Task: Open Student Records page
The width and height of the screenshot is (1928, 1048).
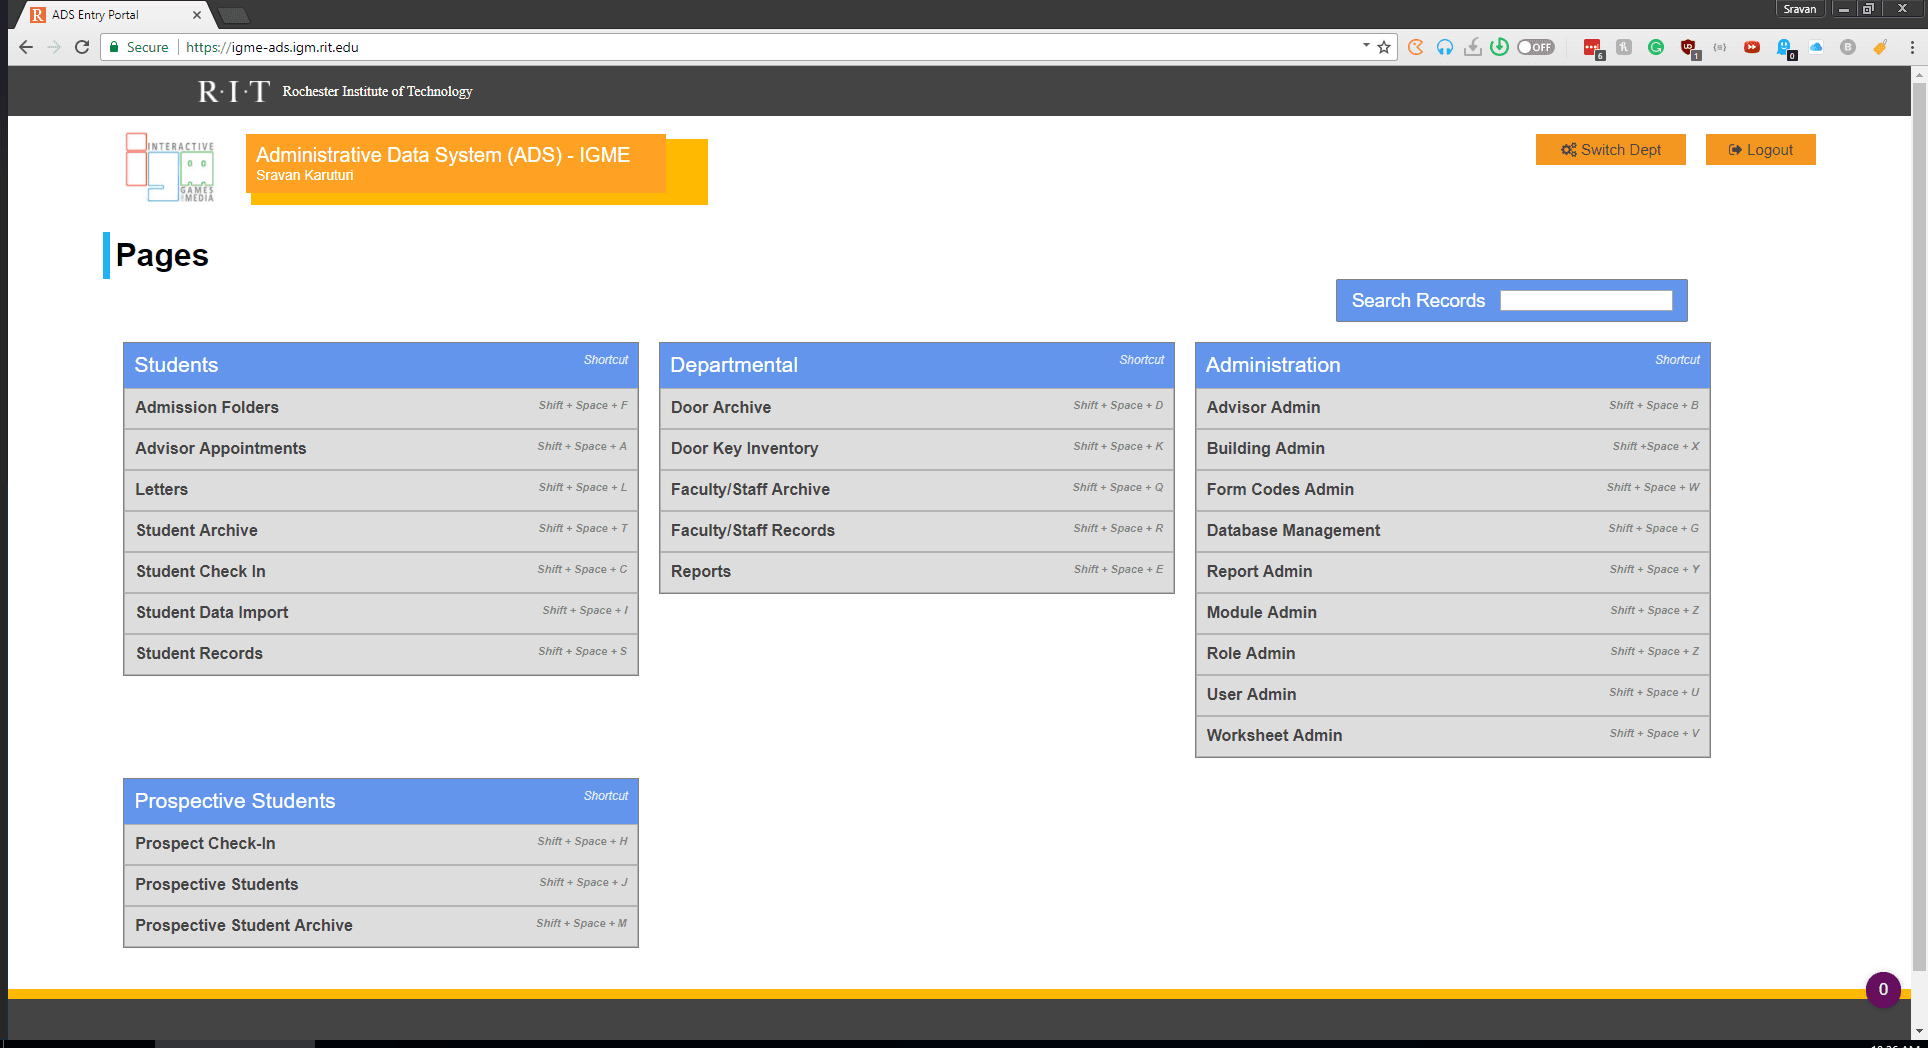Action: tap(381, 654)
